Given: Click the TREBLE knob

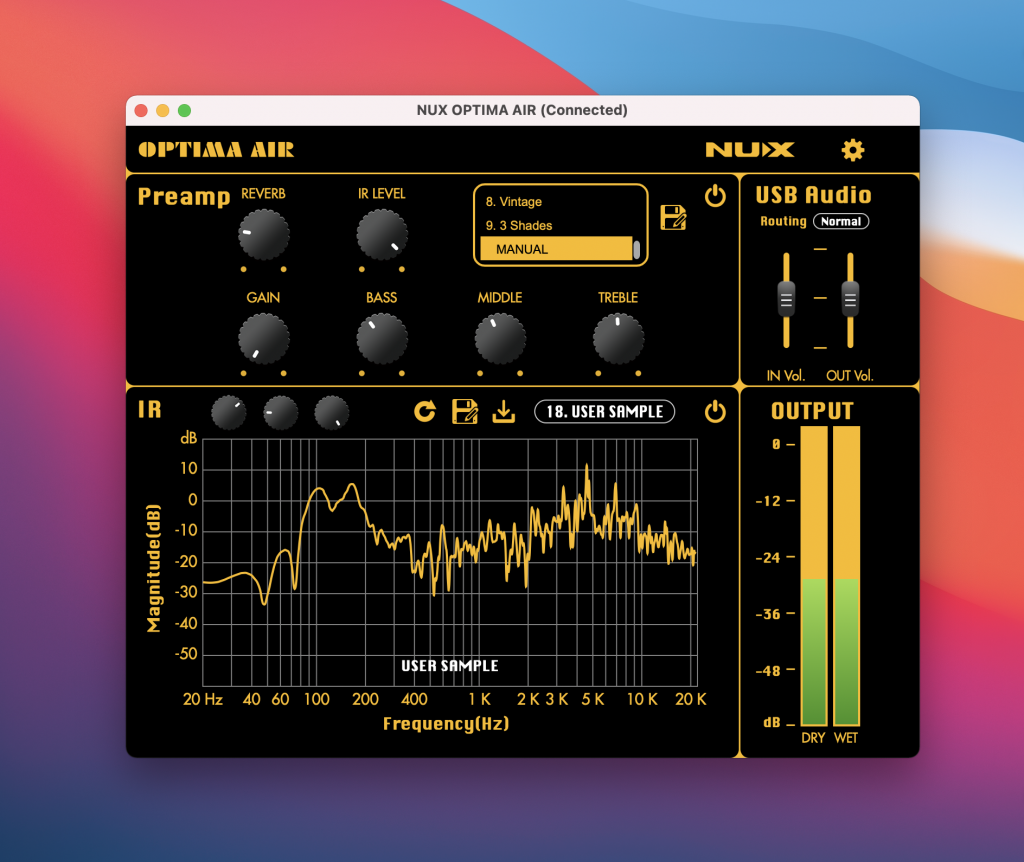Looking at the screenshot, I should pos(618,338).
